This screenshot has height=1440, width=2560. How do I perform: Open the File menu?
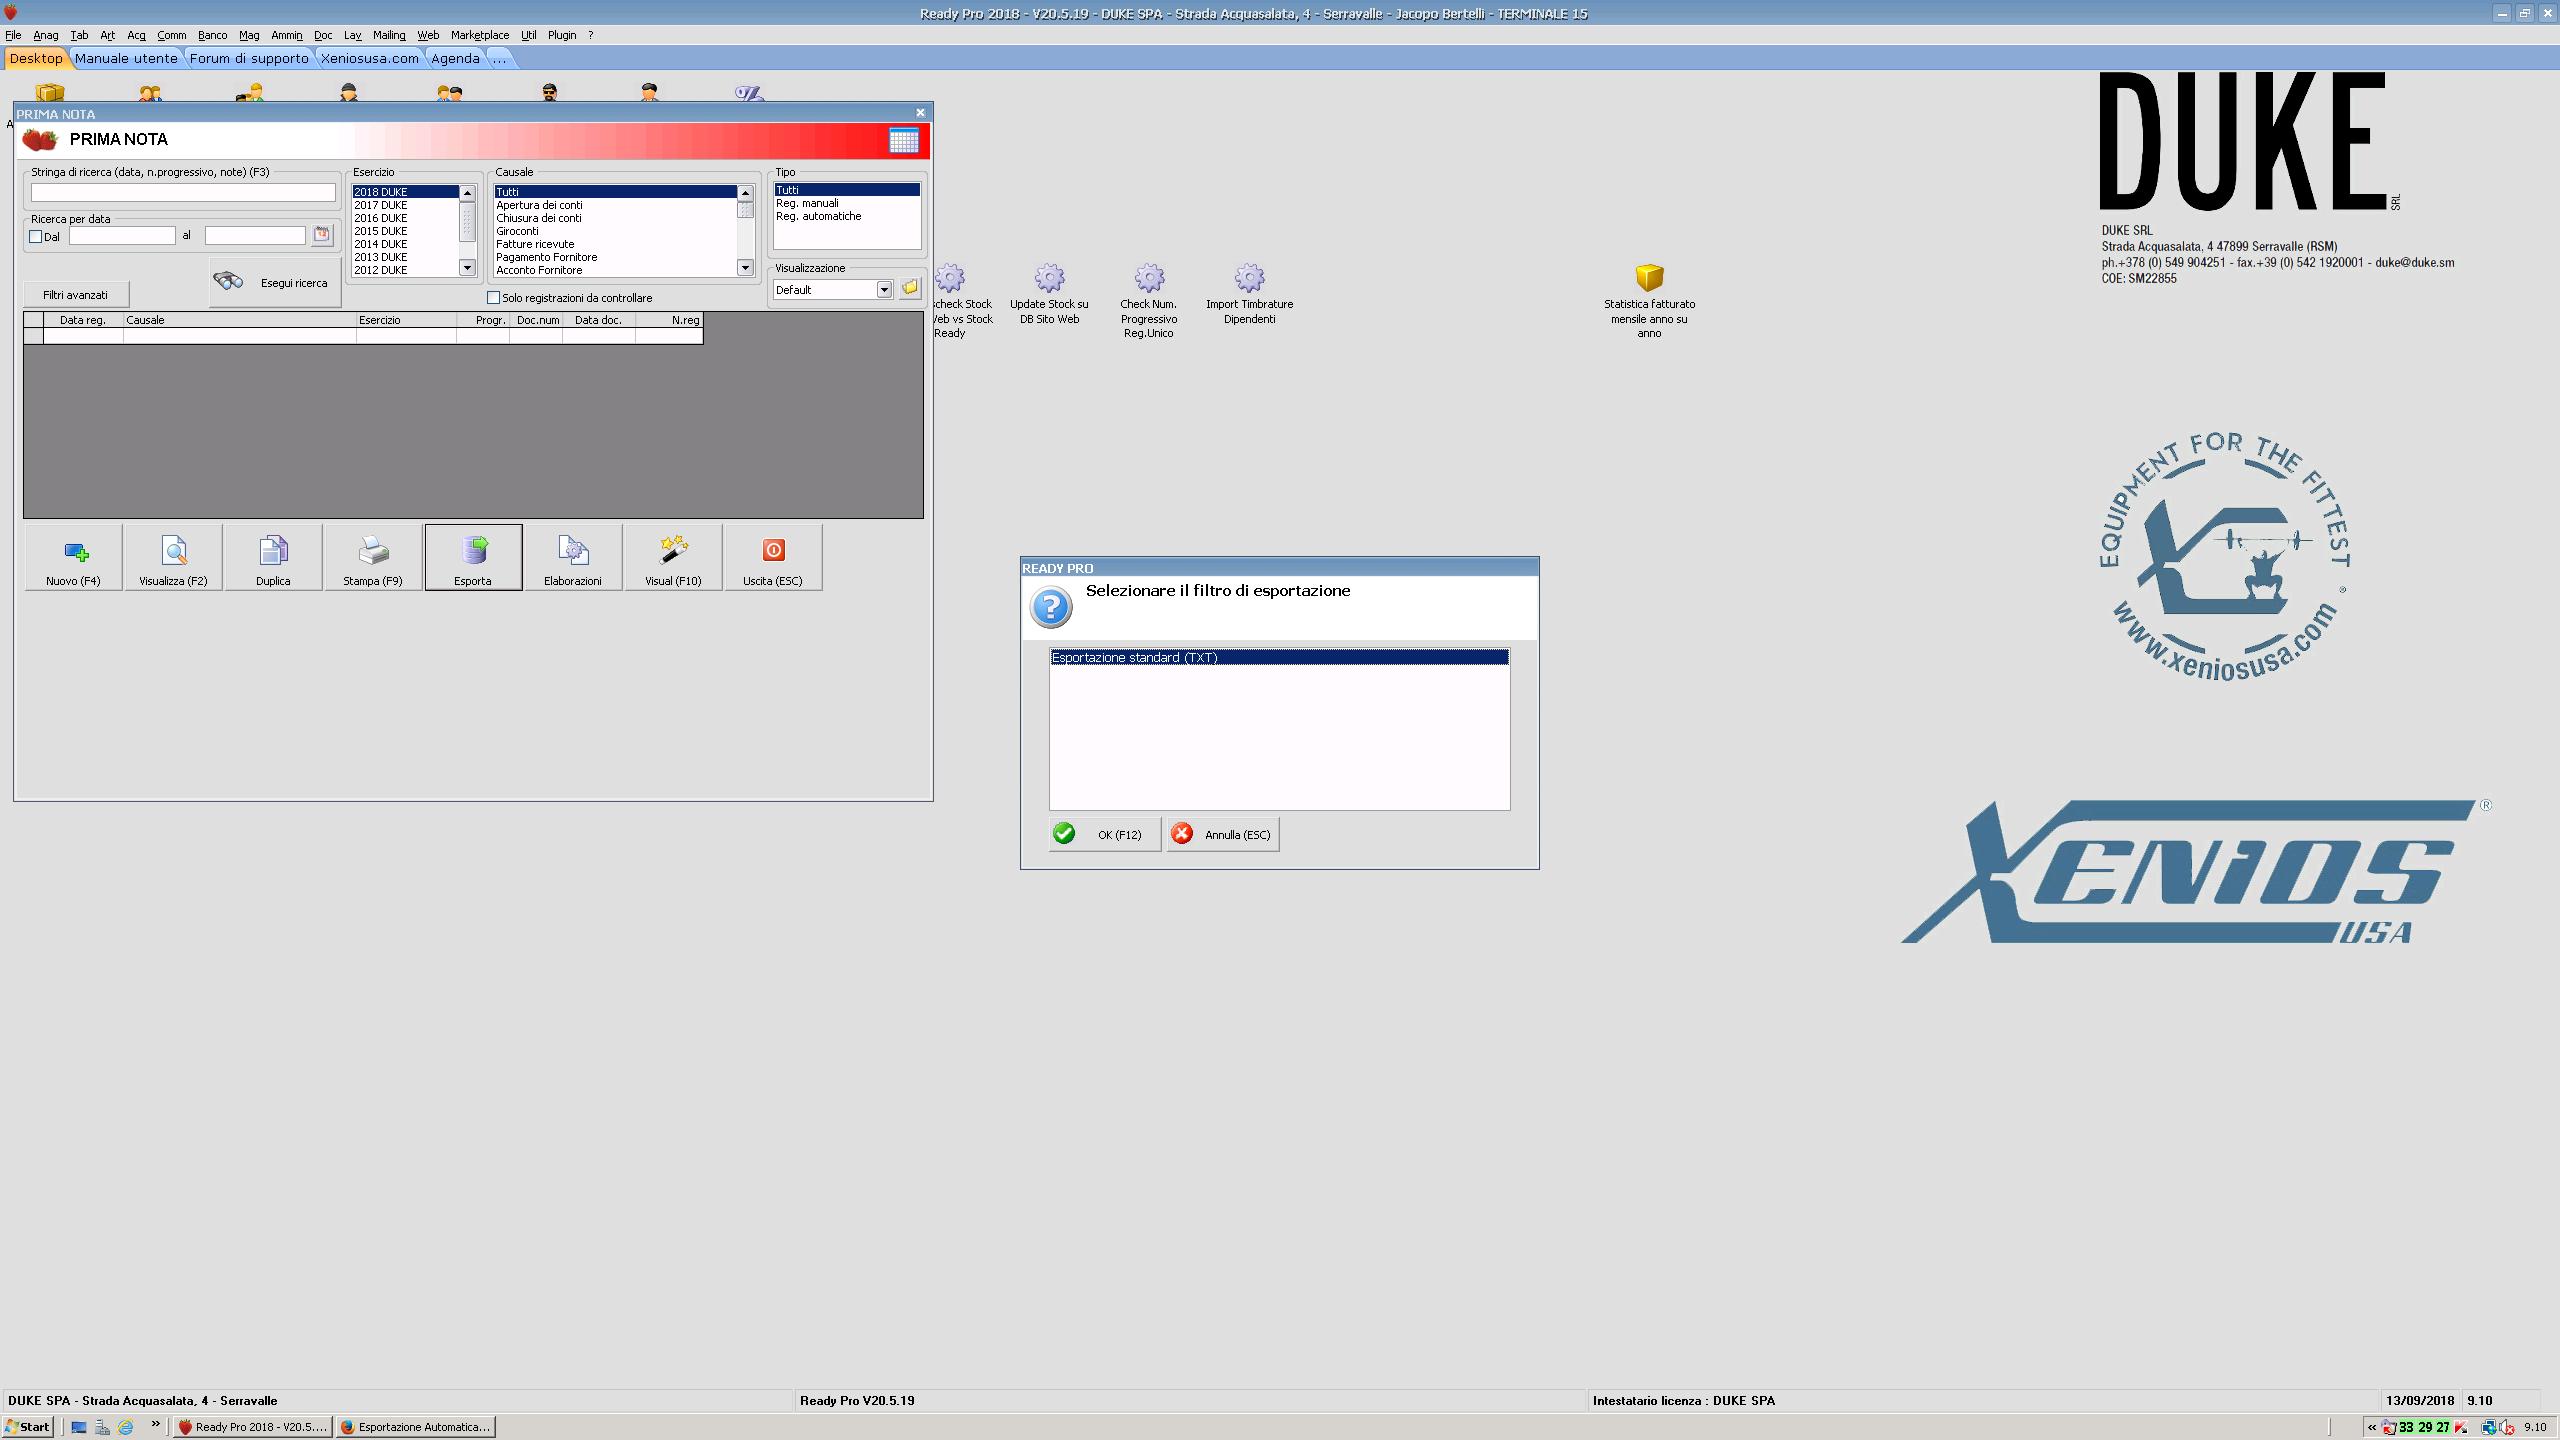point(13,35)
